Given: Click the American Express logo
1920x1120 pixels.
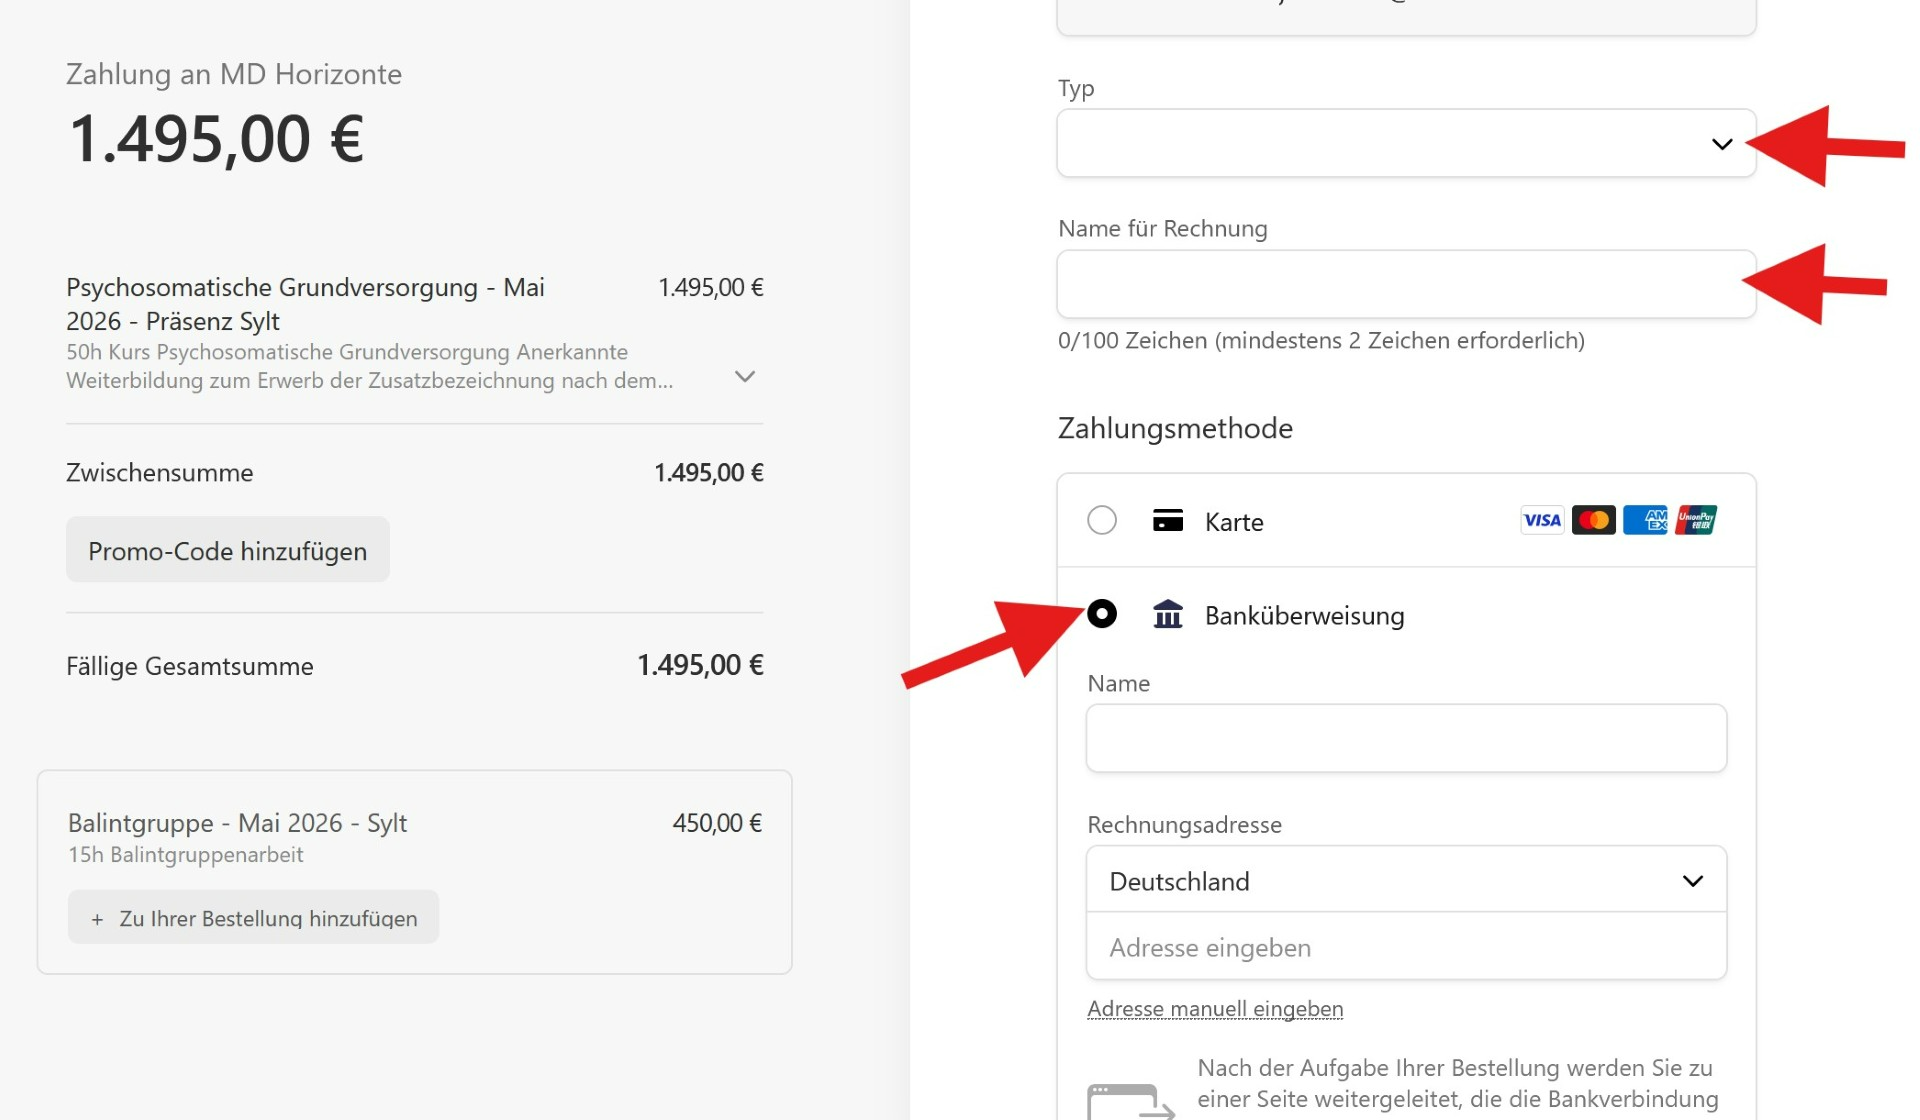Looking at the screenshot, I should tap(1645, 520).
